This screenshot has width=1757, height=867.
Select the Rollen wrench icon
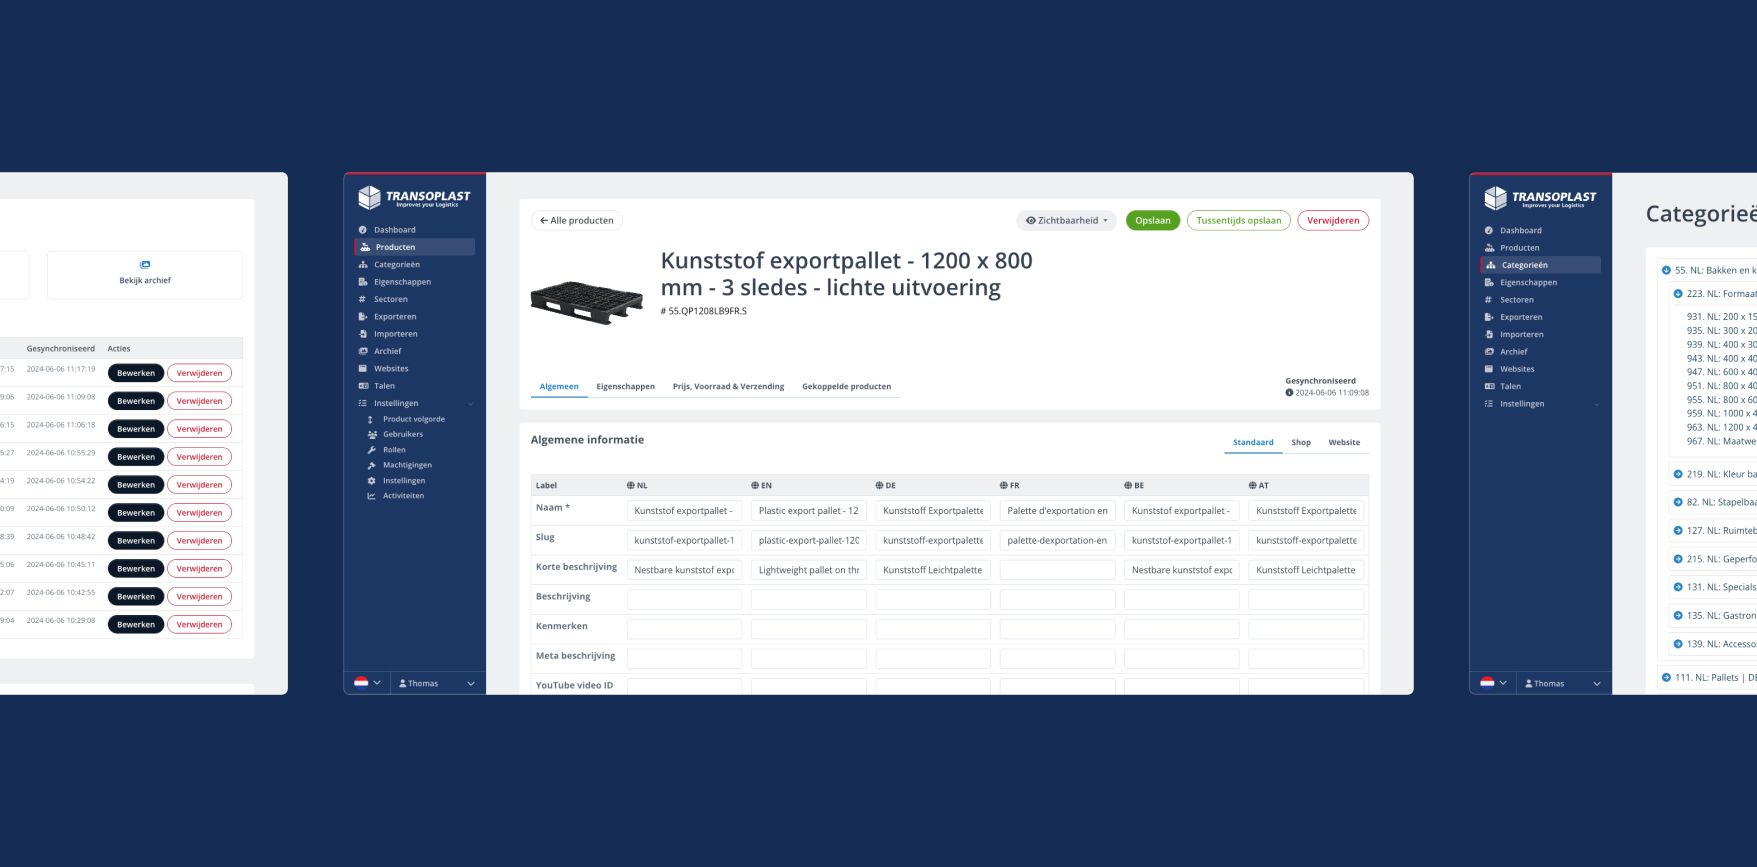point(372,450)
